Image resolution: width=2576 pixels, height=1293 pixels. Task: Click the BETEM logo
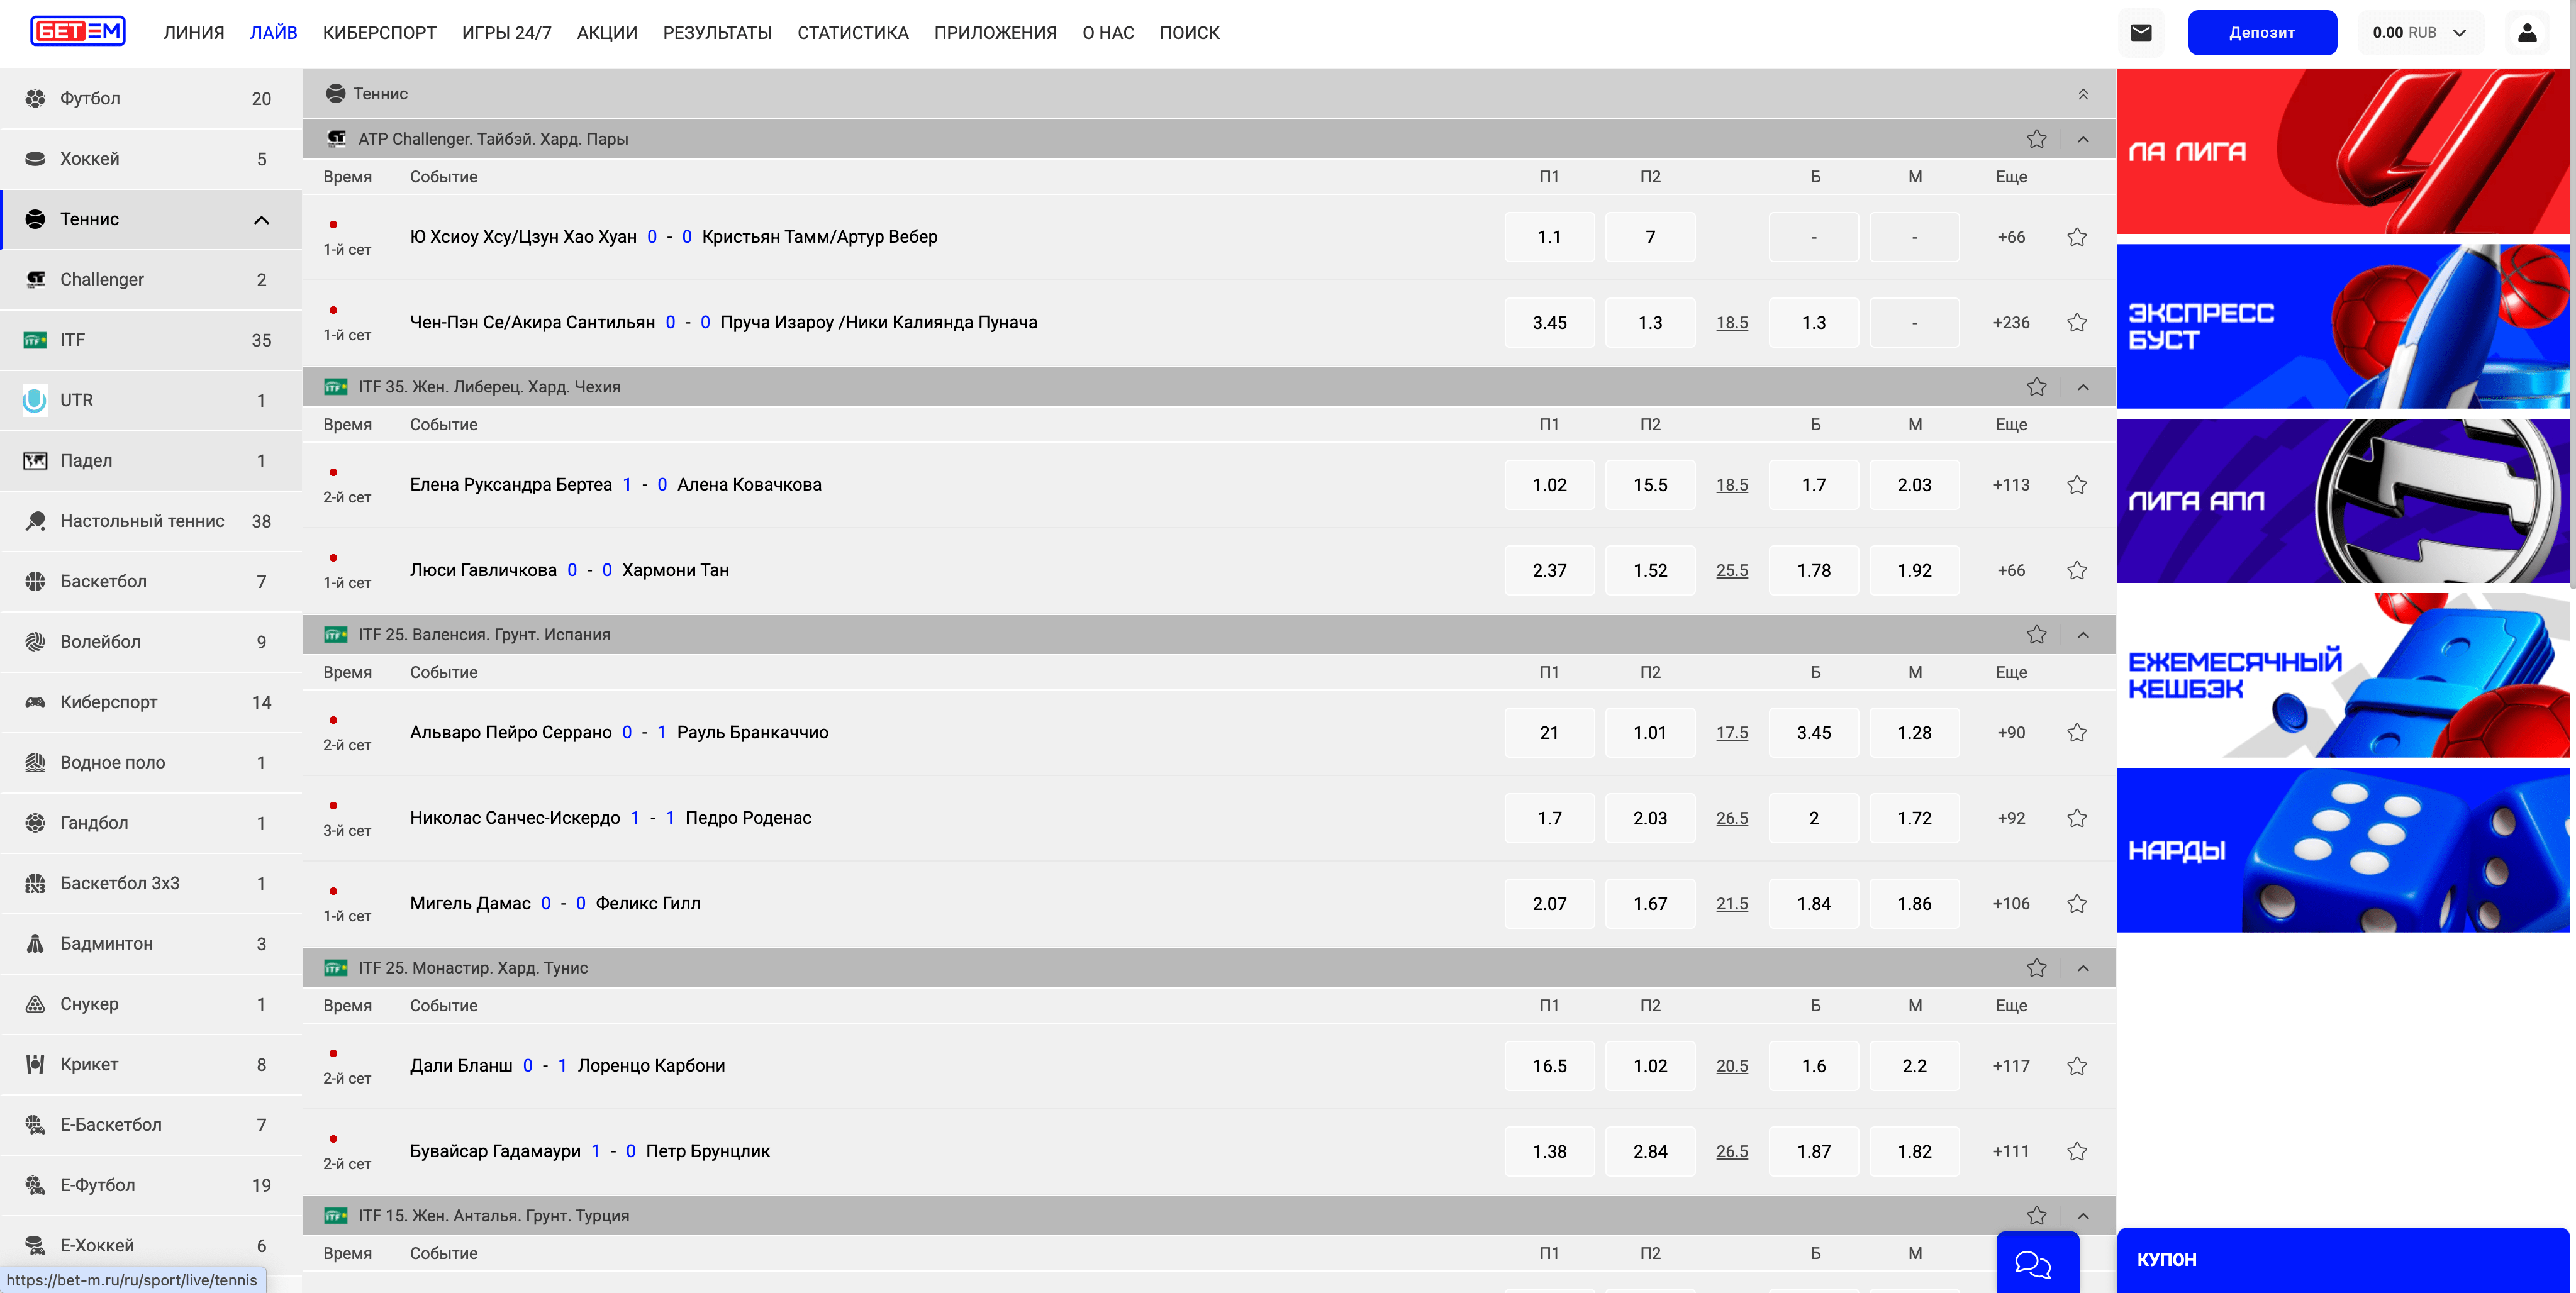[x=78, y=32]
